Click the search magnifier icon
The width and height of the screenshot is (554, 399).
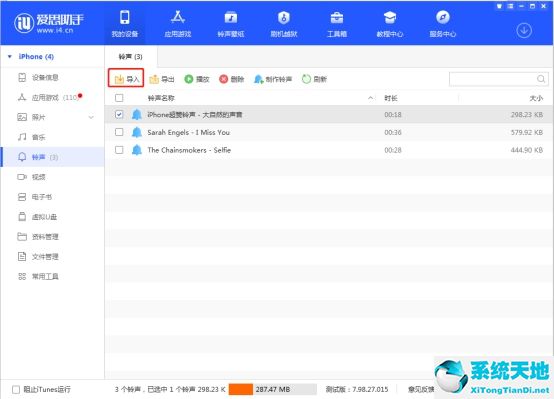click(x=541, y=79)
